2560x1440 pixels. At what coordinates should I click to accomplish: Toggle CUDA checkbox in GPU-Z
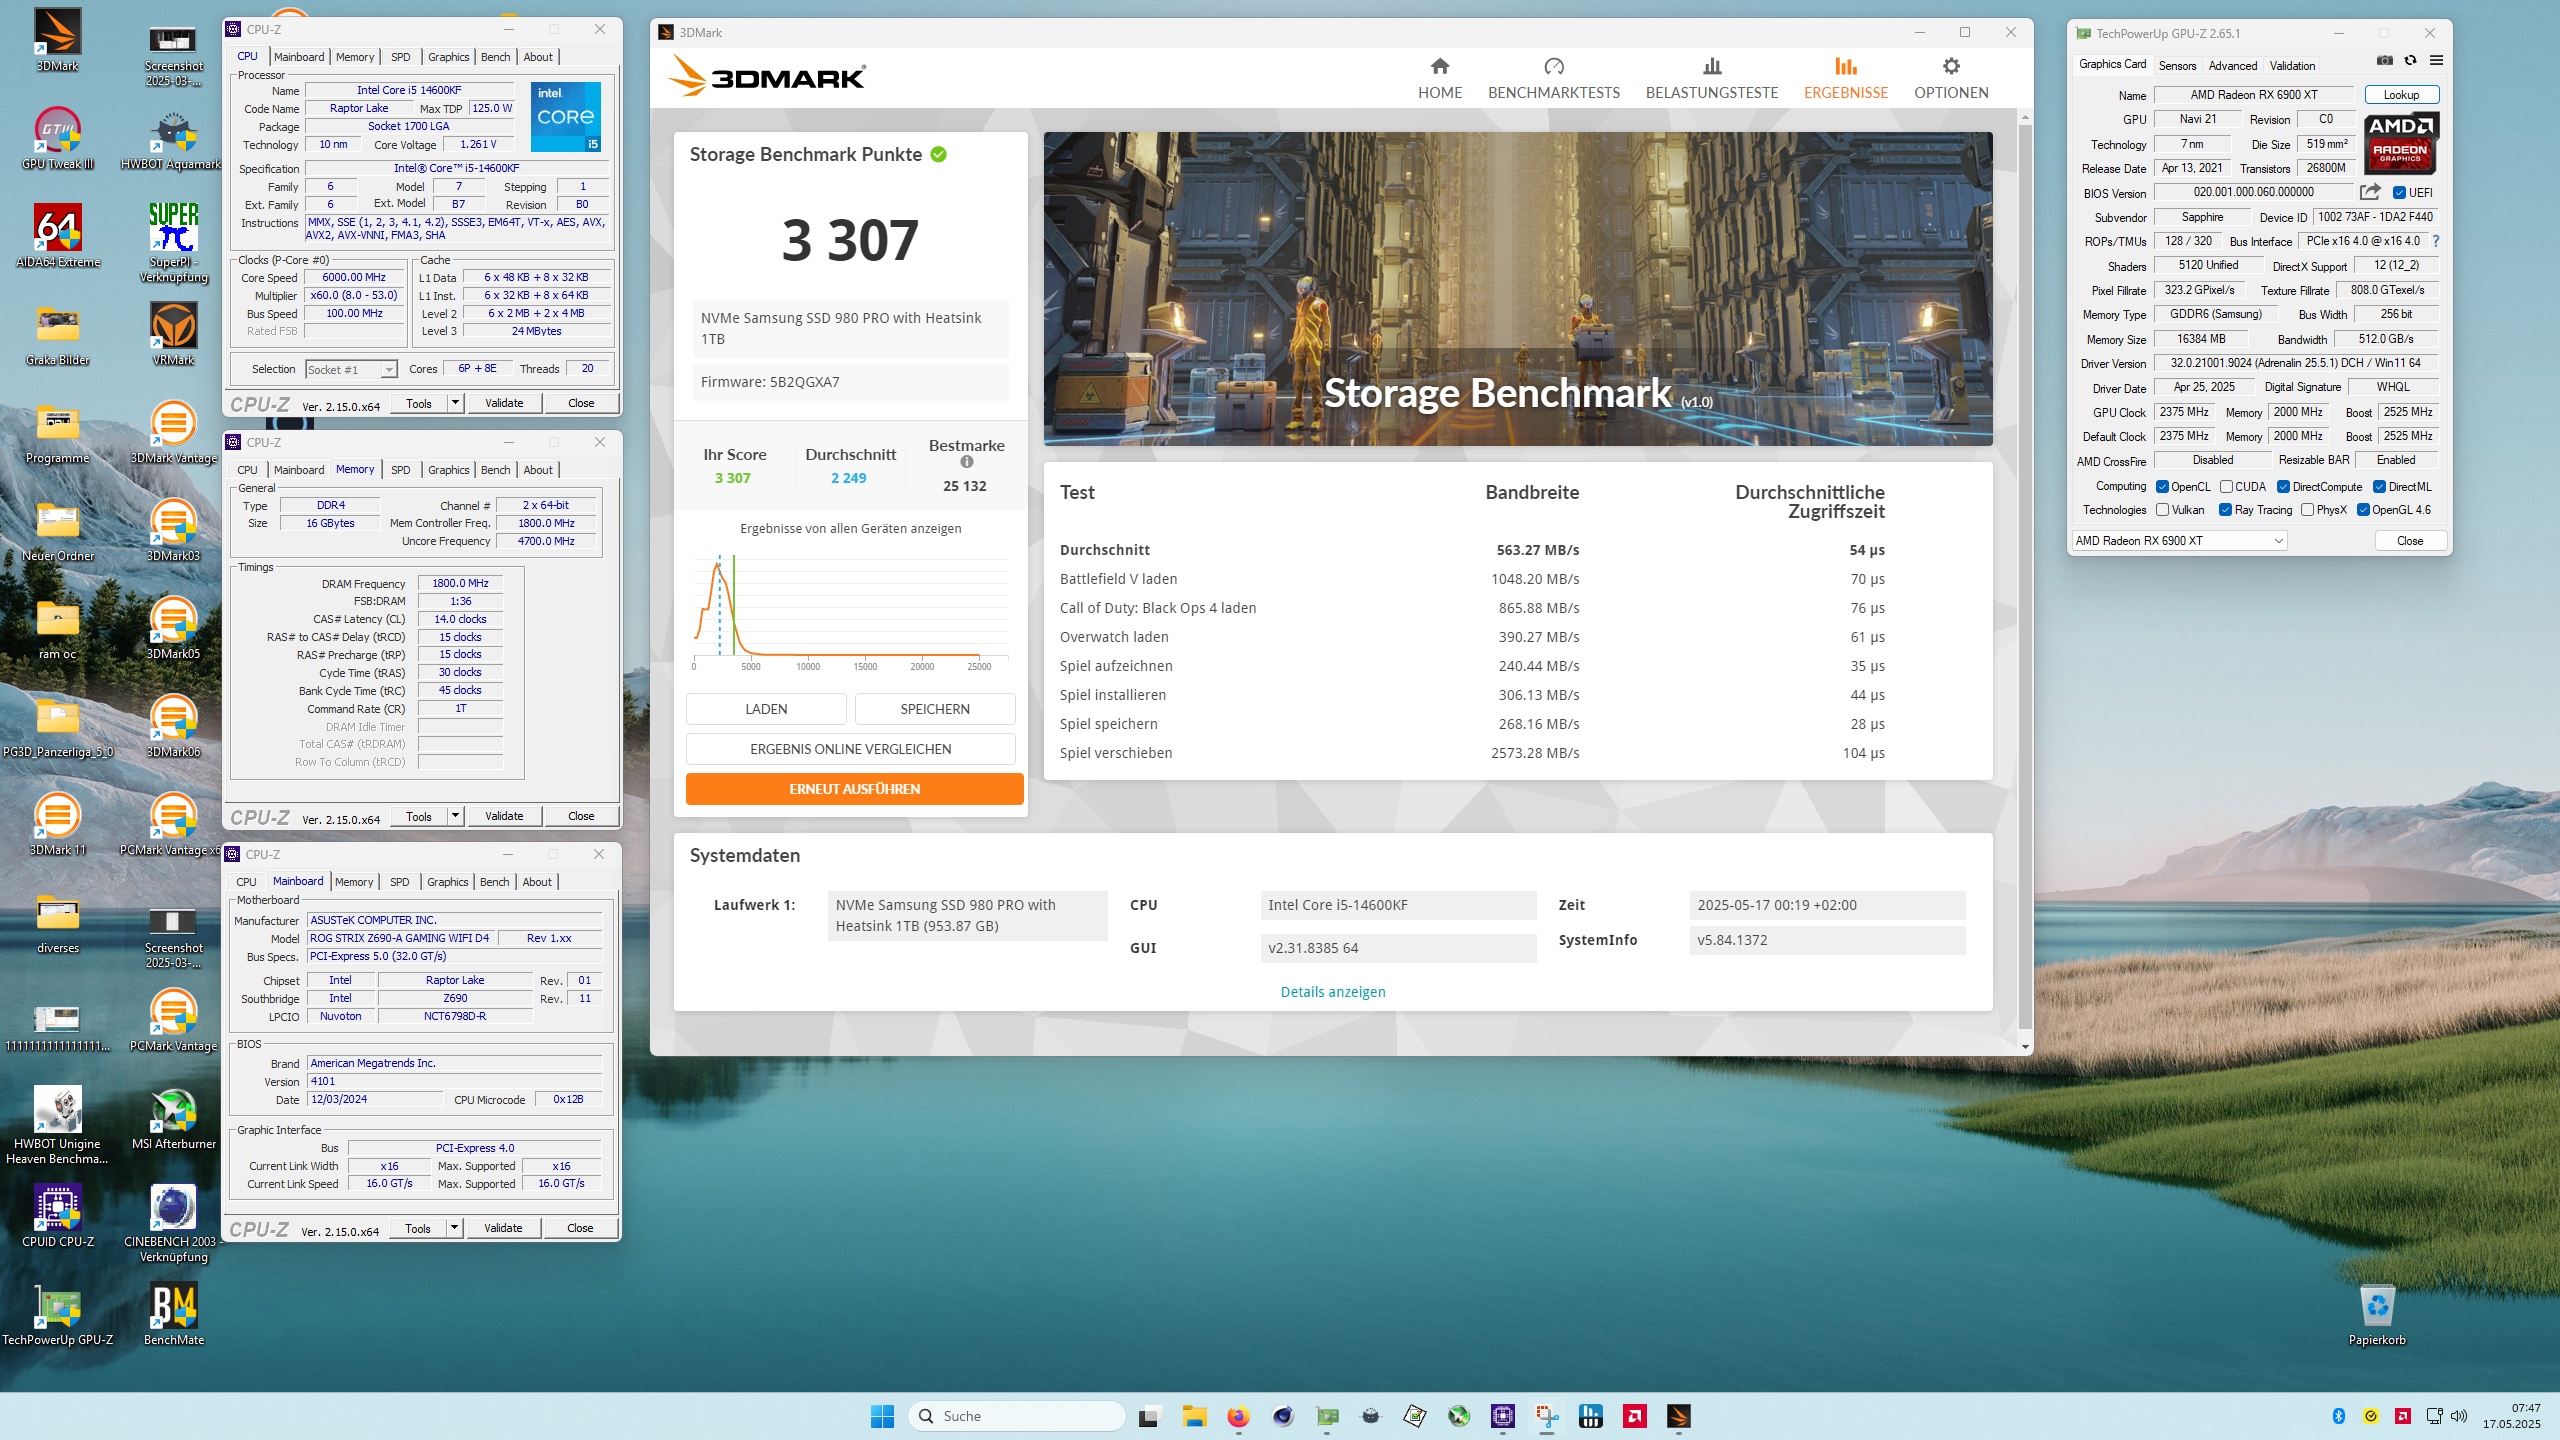pyautogui.click(x=2226, y=487)
